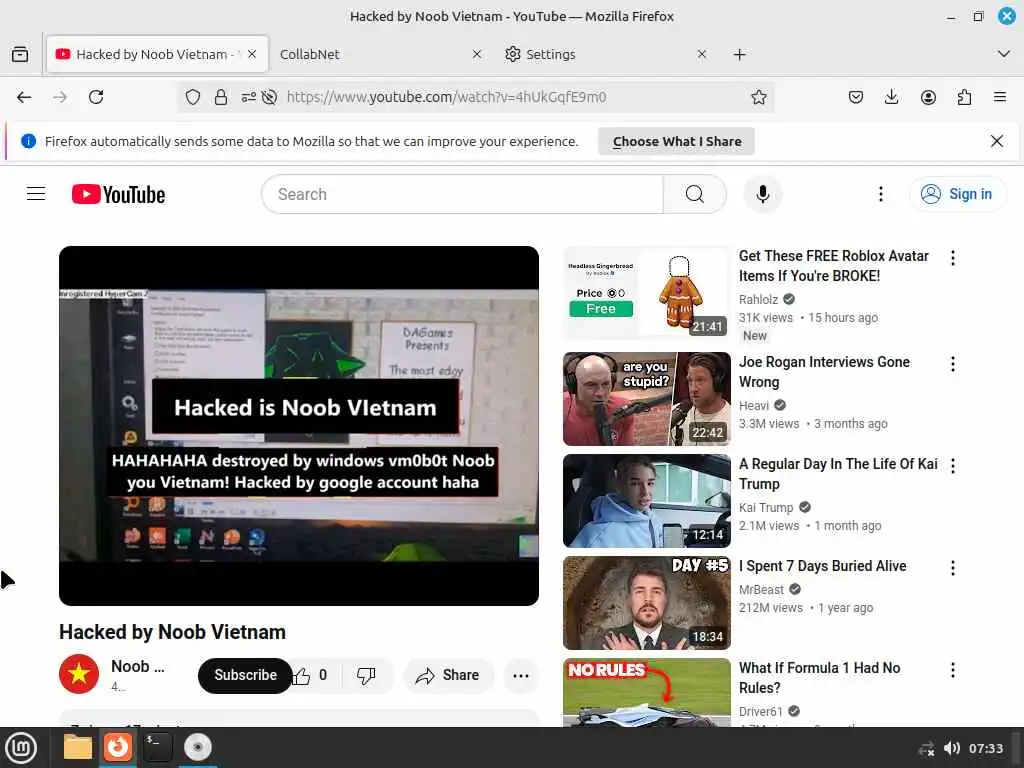Image resolution: width=1024 pixels, height=768 pixels.
Task: Click the YouTube search magnifier button
Action: pos(695,194)
